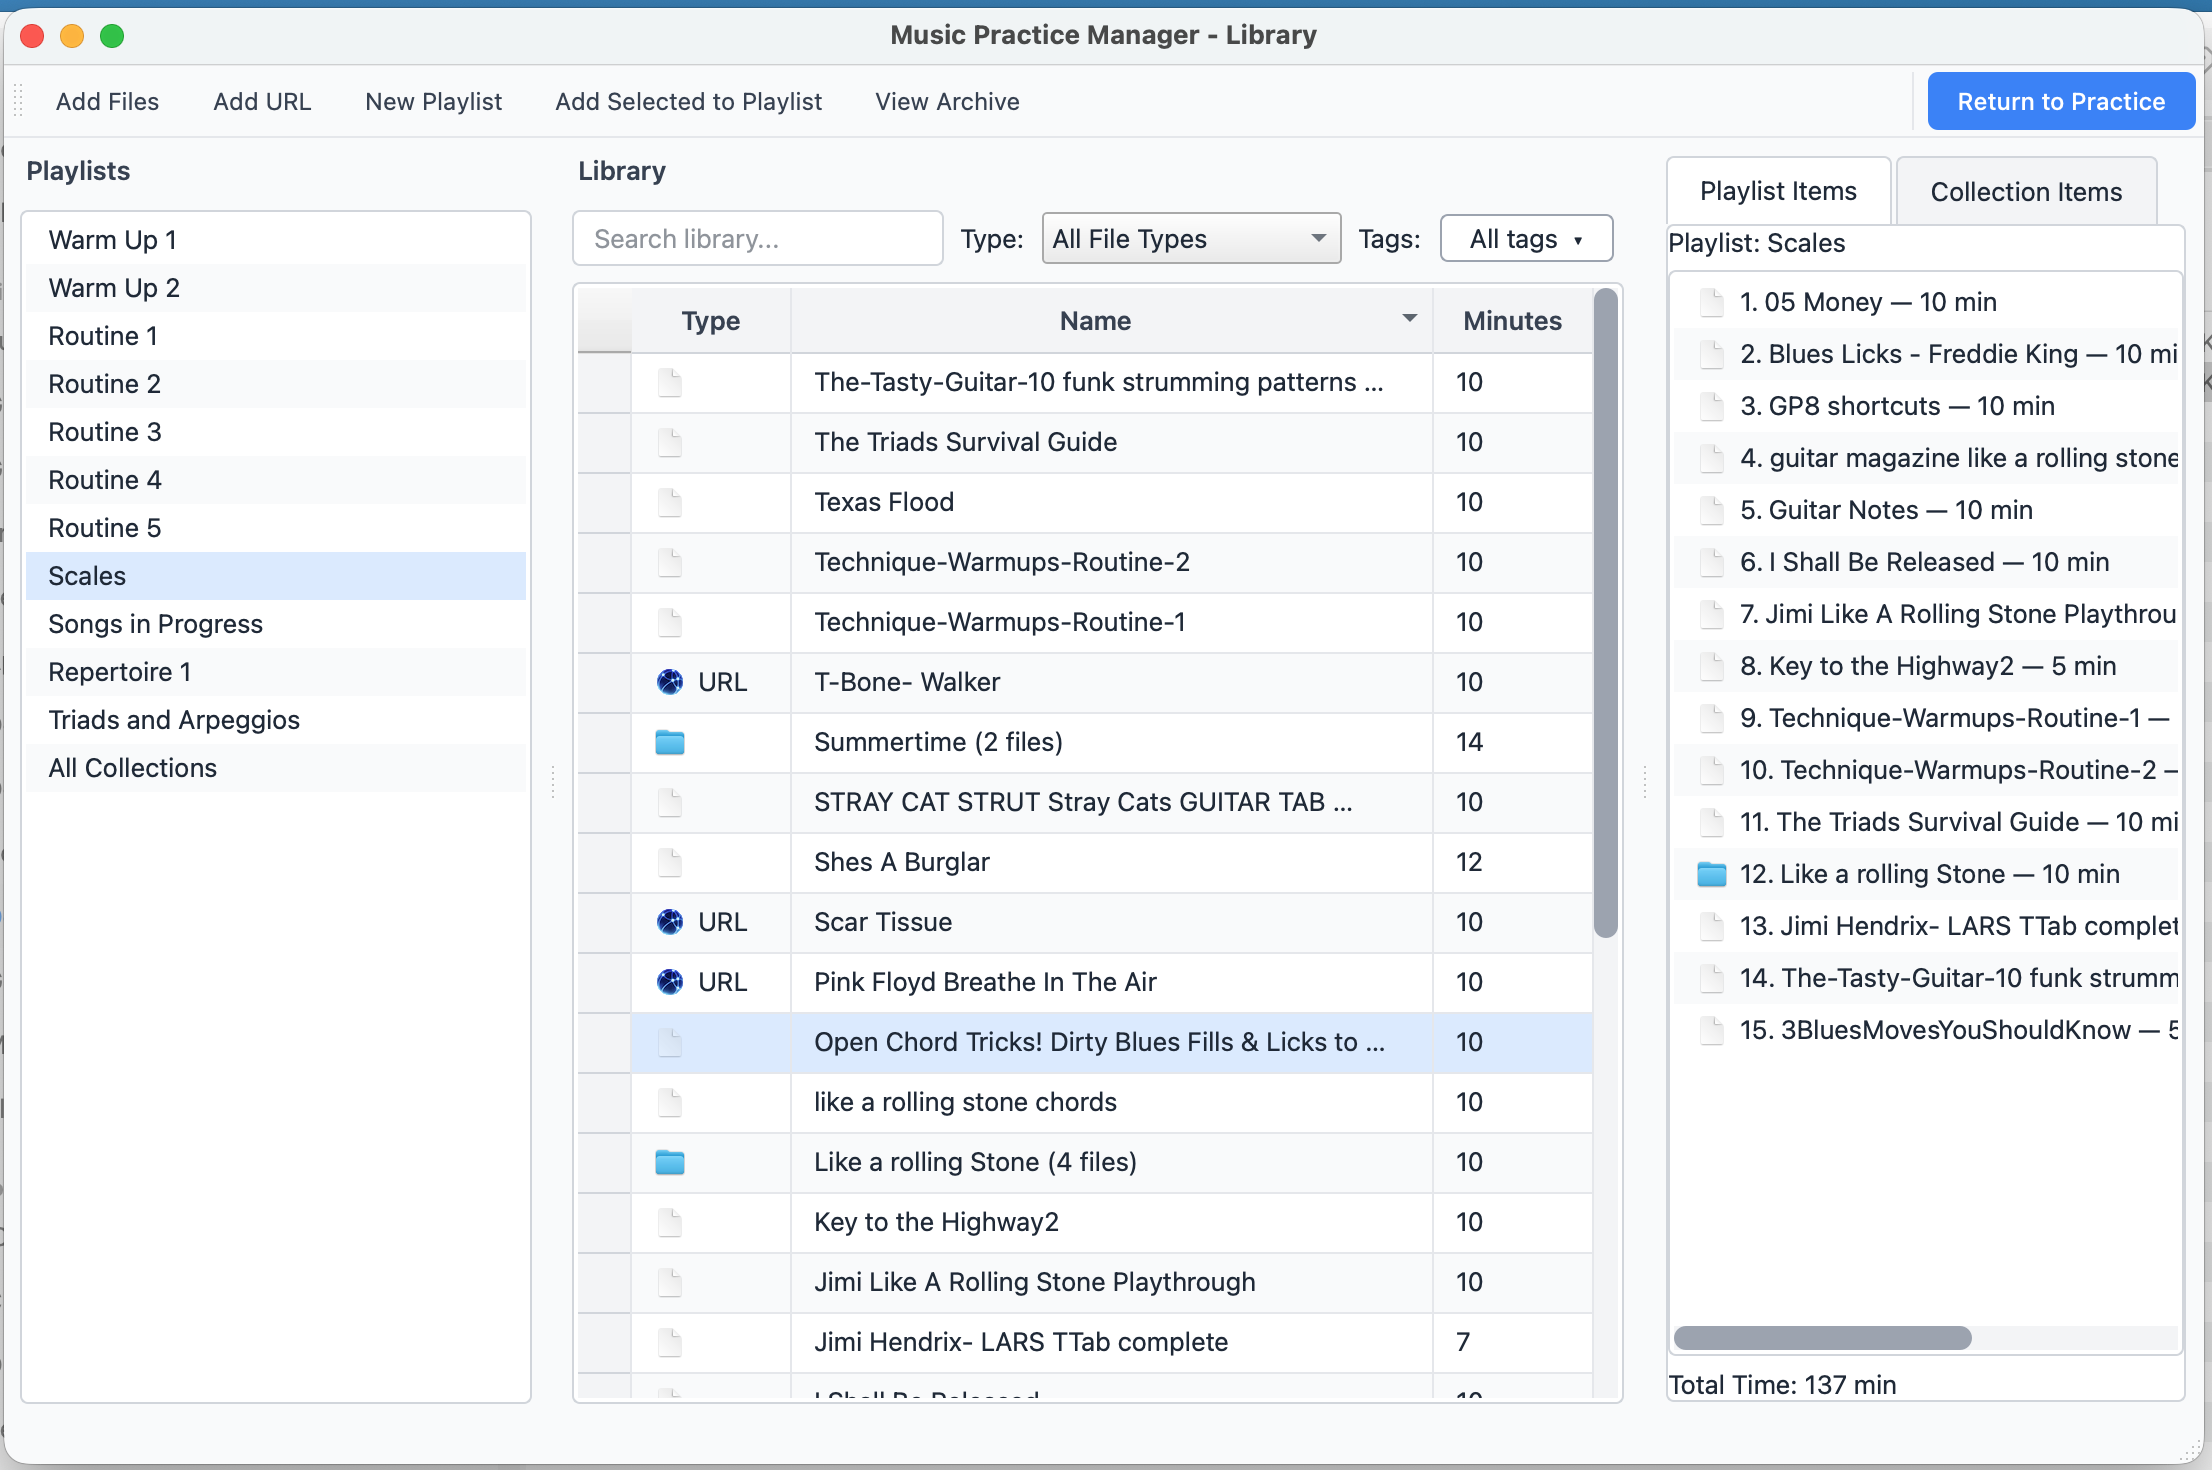Select 13. Jimi Hendrix- LARS TTab playlist item
The image size is (2212, 1470).
pos(1926,926)
